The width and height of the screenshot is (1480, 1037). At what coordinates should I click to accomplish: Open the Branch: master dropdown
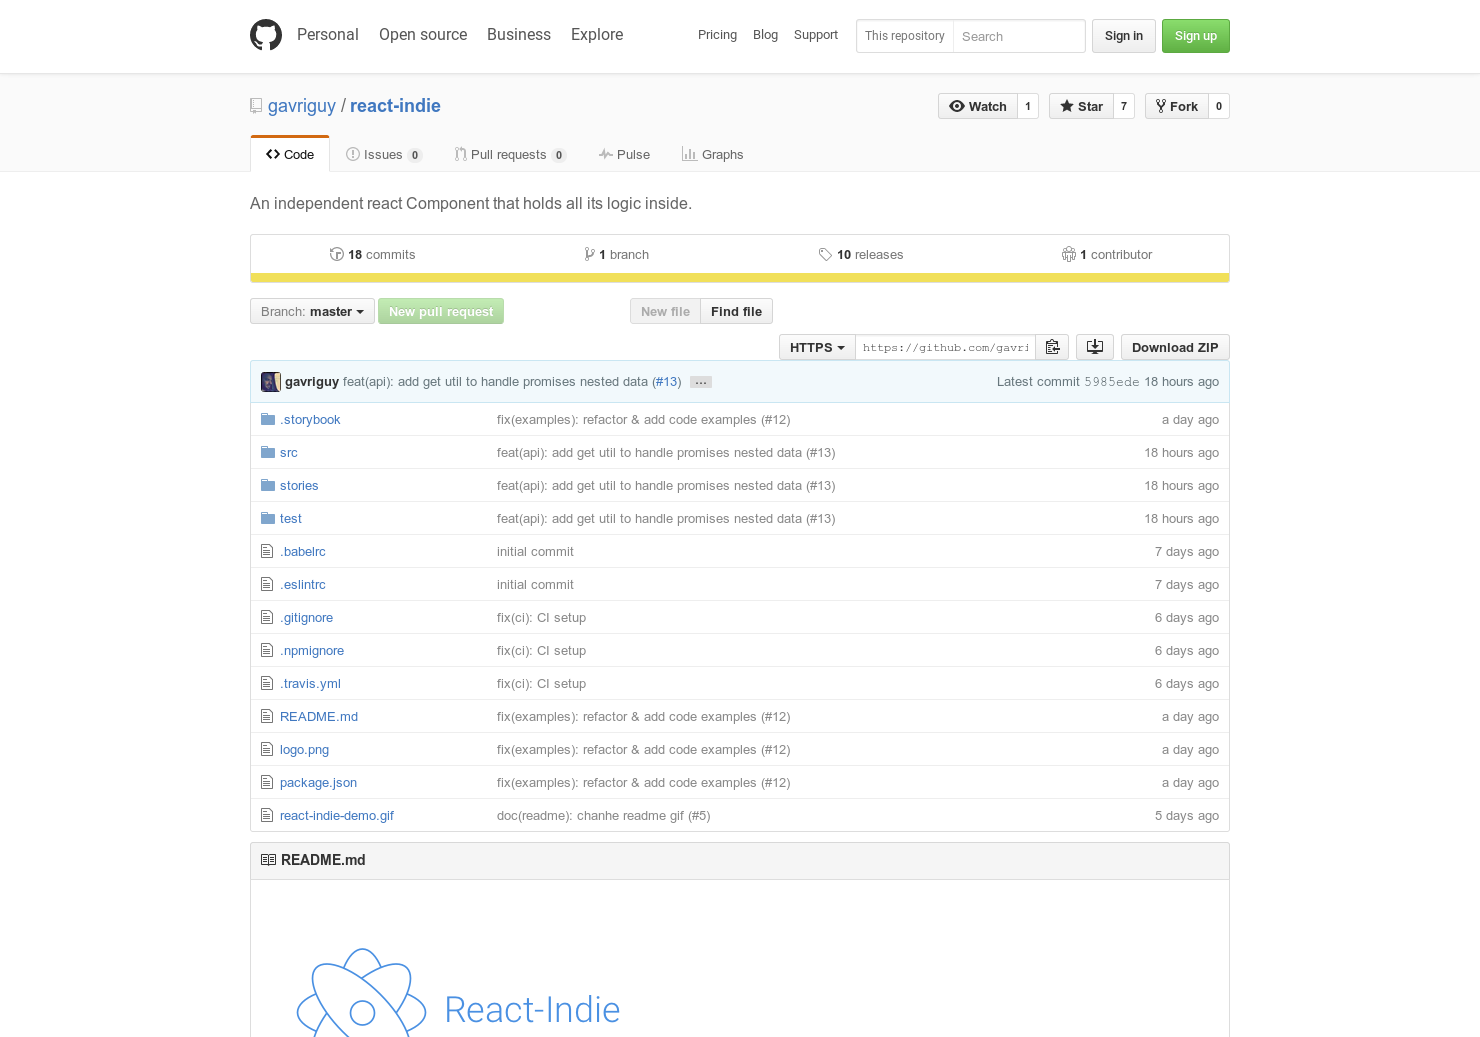coord(311,311)
